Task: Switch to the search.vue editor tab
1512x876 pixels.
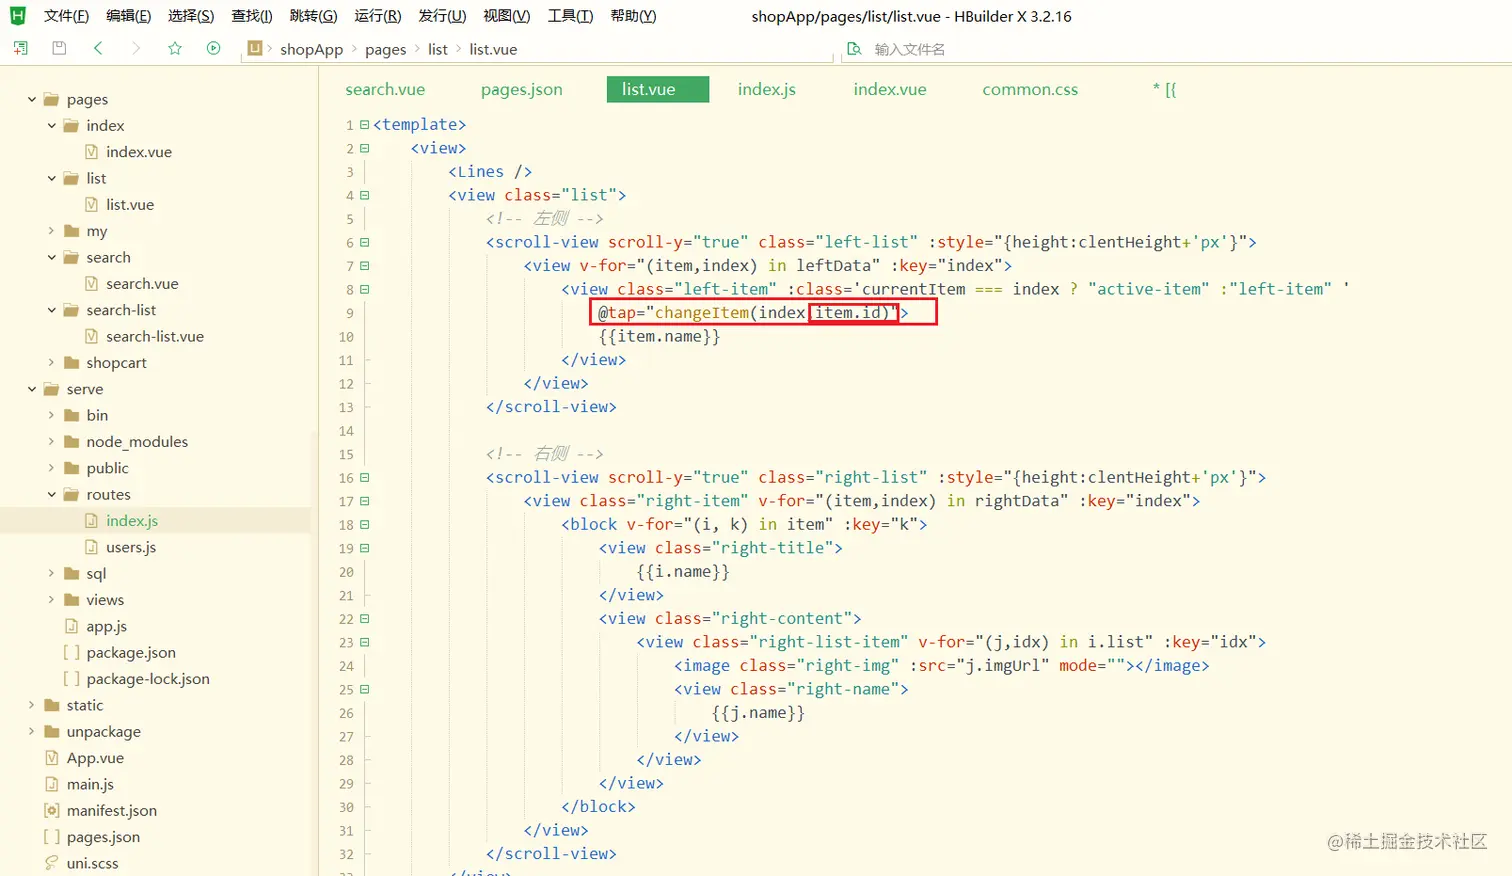Action: pos(385,89)
